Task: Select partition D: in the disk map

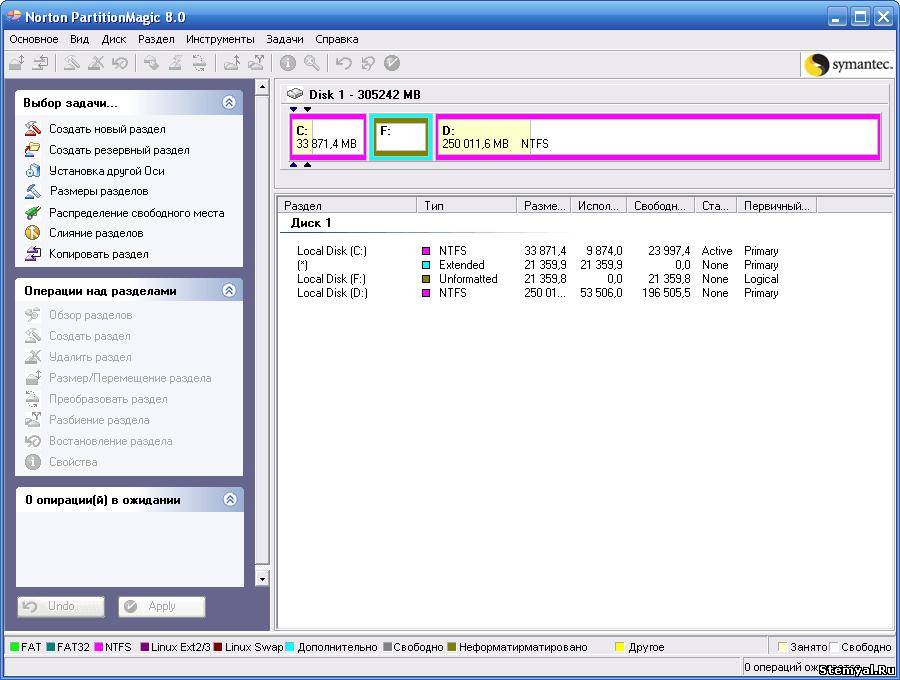Action: [x=658, y=137]
